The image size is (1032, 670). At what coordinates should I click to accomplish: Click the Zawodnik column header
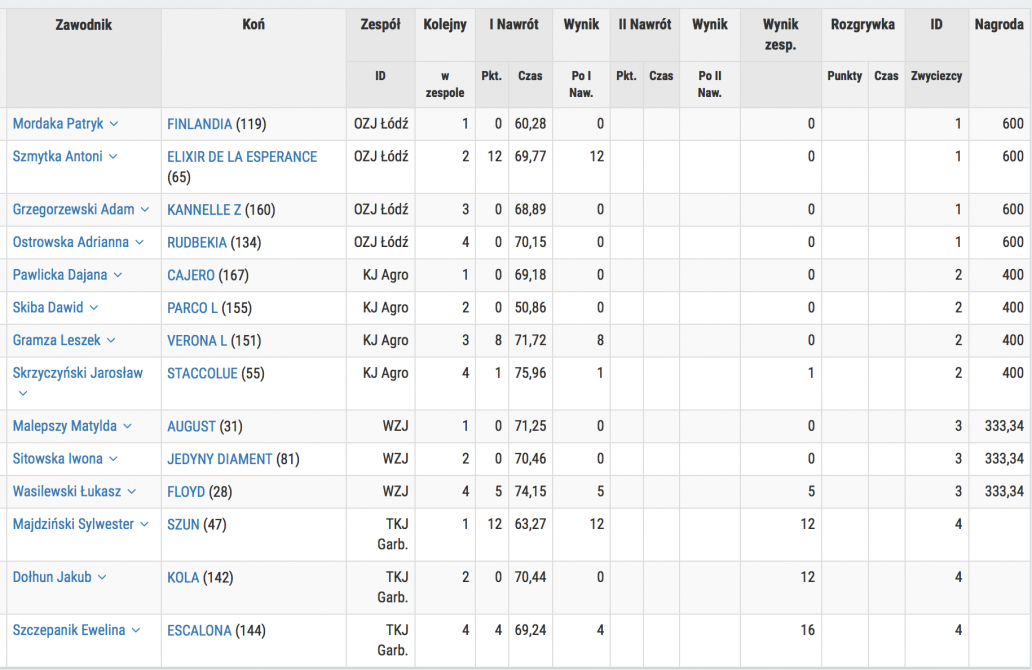pyautogui.click(x=84, y=25)
